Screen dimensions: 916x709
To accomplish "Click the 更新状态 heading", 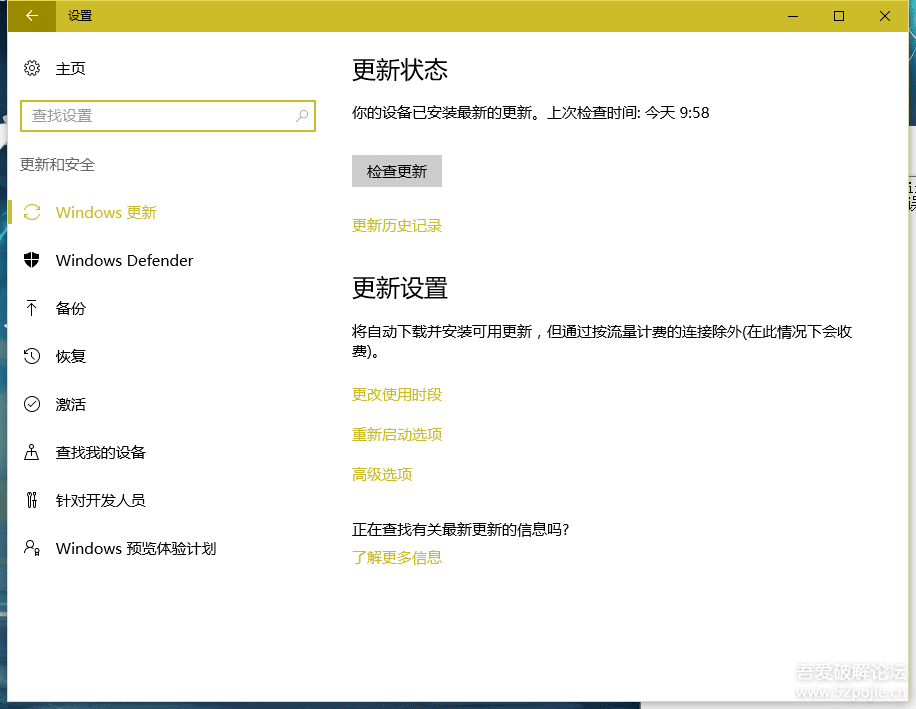I will 400,70.
